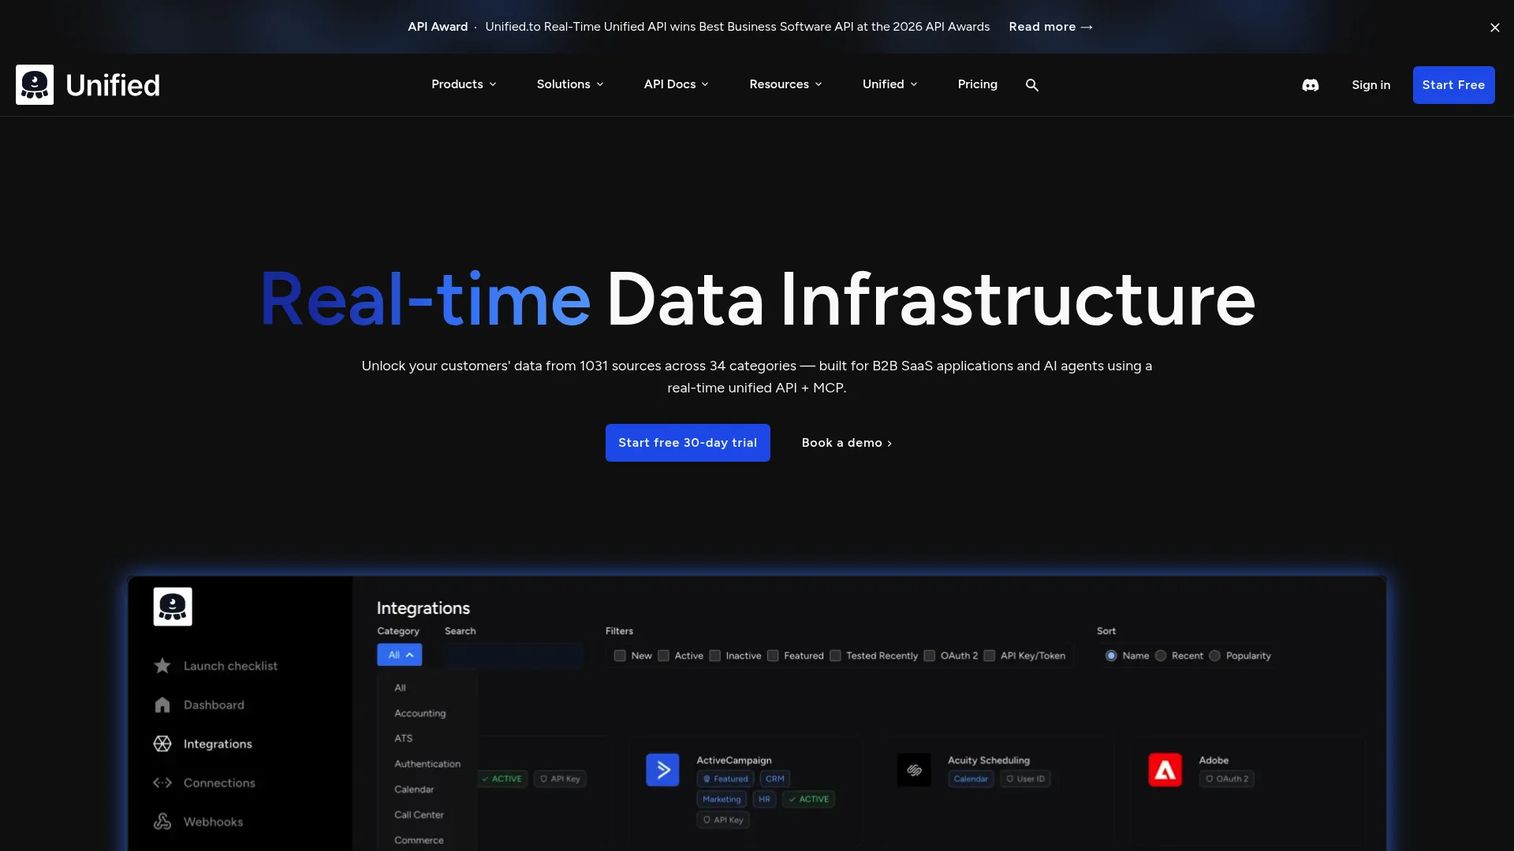Select the ActiveCampaign blue logo icon
The width and height of the screenshot is (1514, 851).
pyautogui.click(x=663, y=770)
